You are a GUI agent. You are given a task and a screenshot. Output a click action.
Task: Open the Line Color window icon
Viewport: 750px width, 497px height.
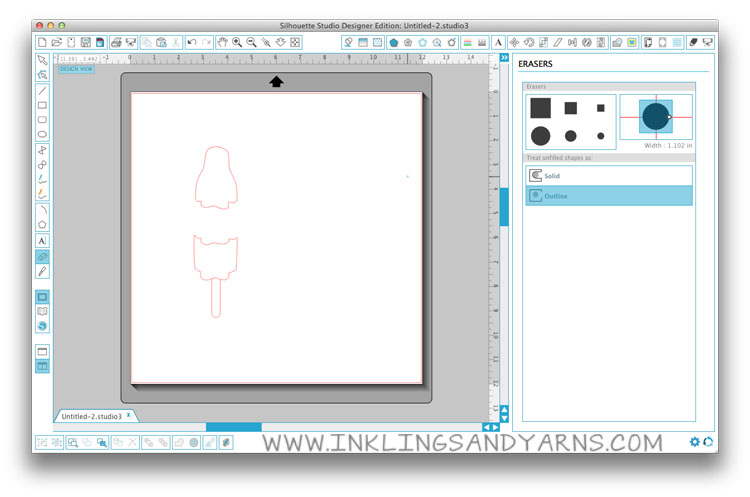(467, 42)
